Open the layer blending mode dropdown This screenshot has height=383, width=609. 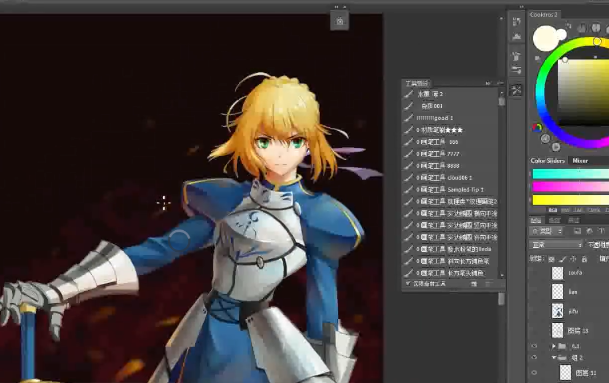click(x=556, y=245)
